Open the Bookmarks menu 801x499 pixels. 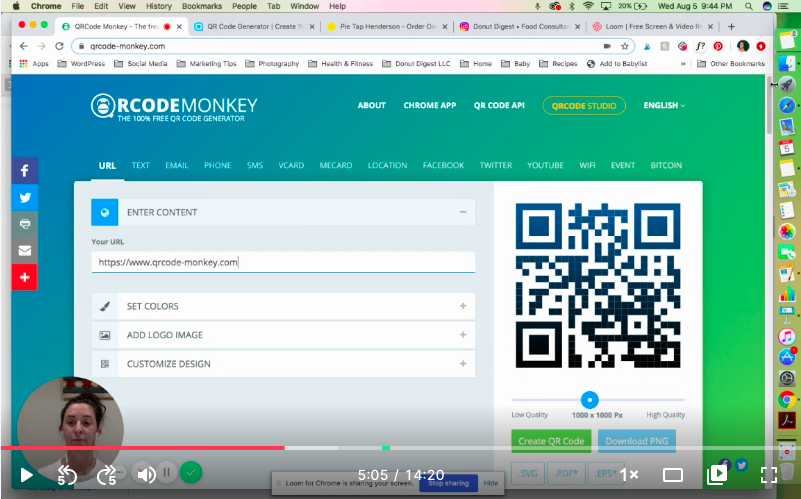pyautogui.click(x=202, y=6)
